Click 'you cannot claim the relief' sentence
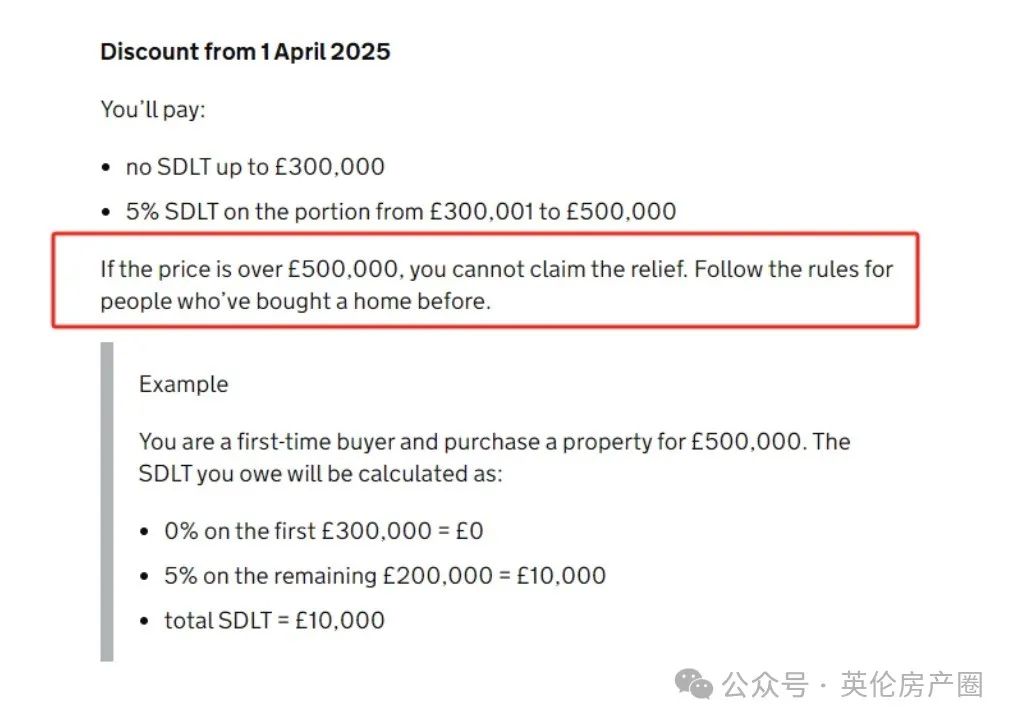 pyautogui.click(x=548, y=269)
